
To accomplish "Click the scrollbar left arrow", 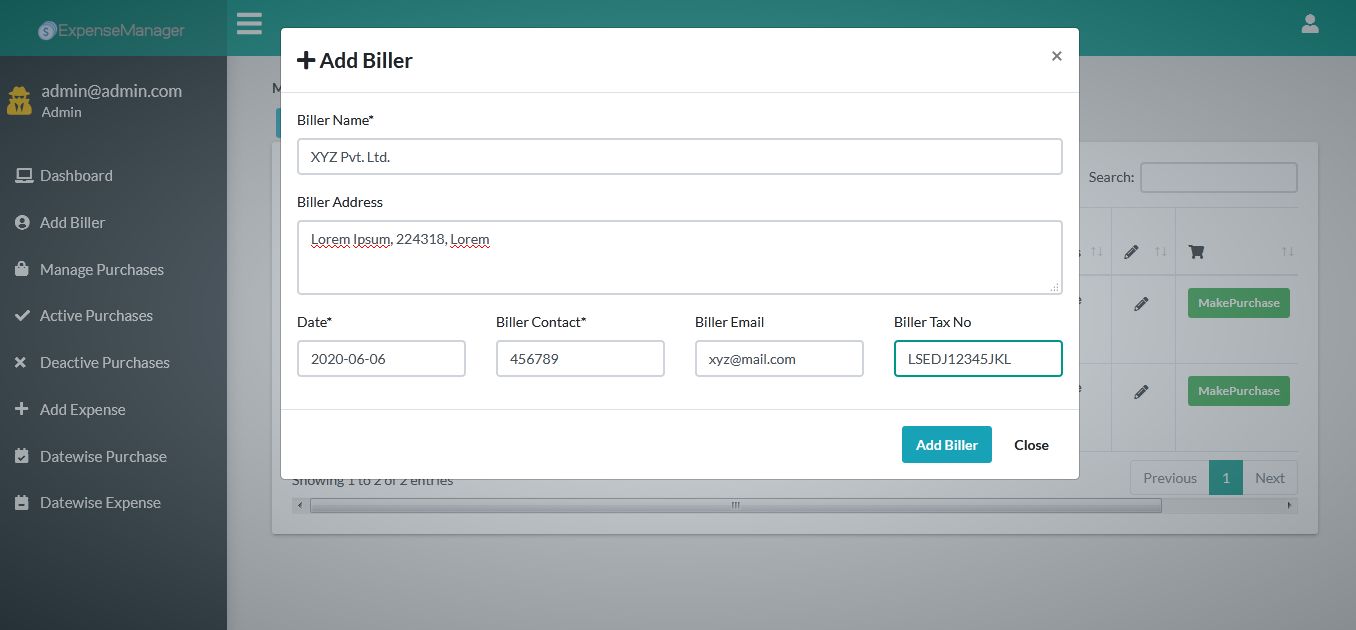I will coord(298,506).
